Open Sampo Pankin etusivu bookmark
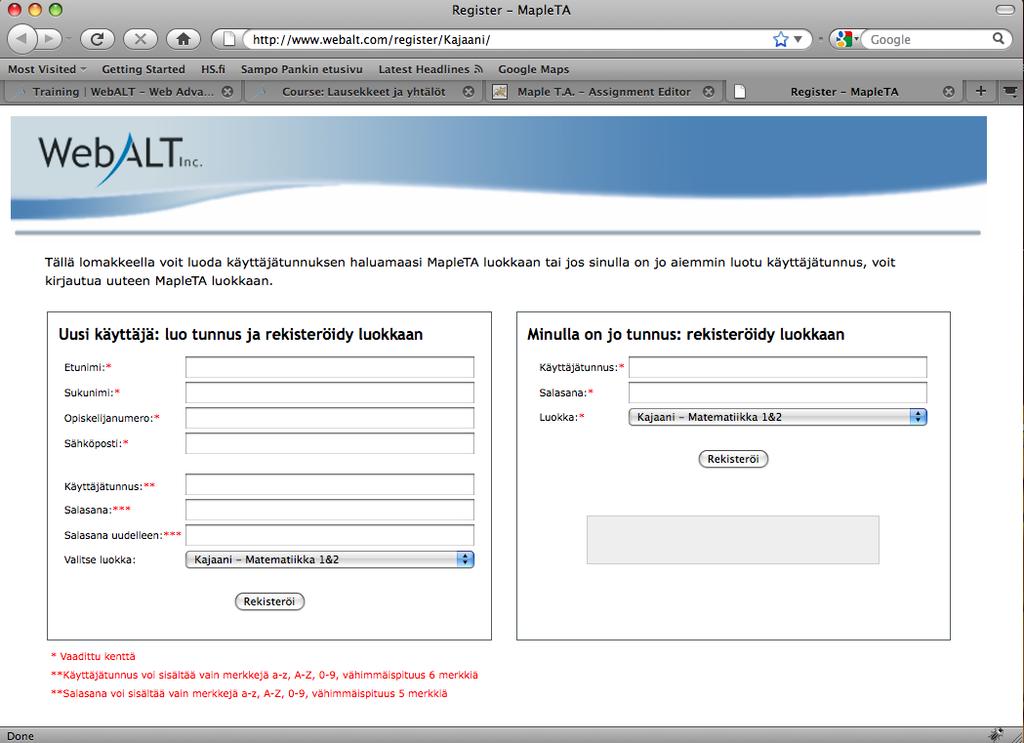This screenshot has height=743, width=1024. tap(302, 69)
